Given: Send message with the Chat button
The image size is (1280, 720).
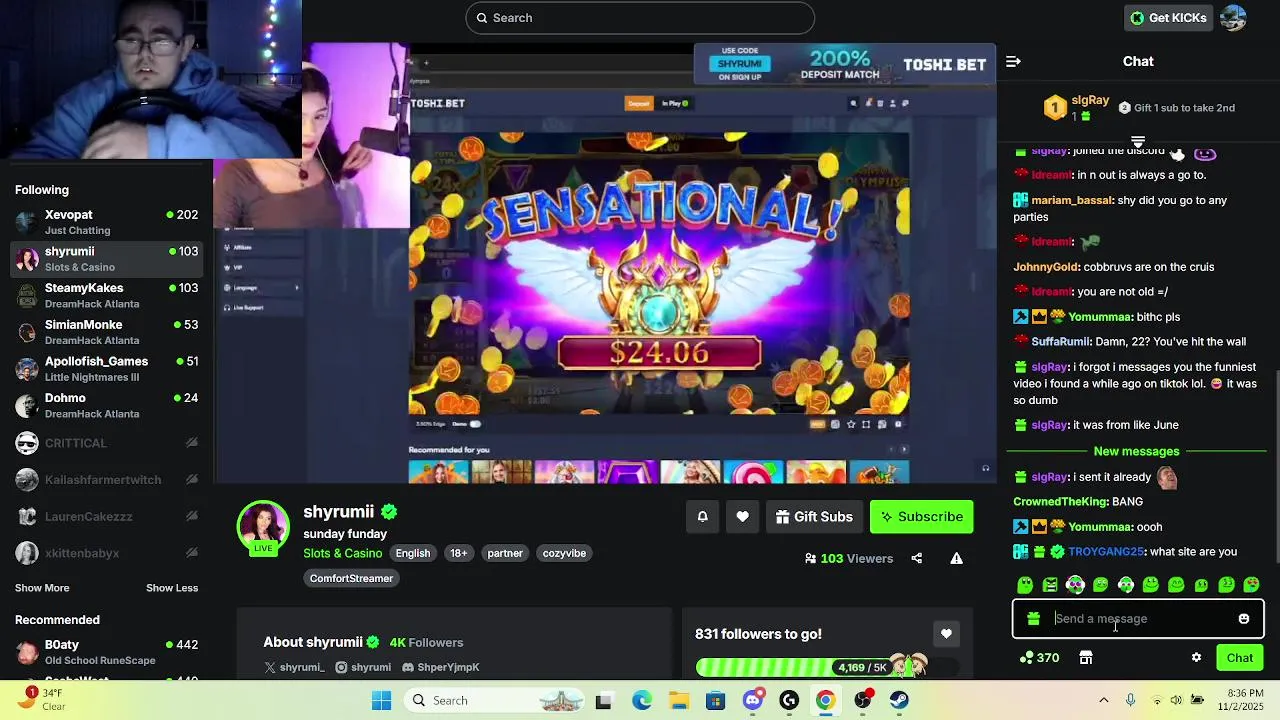Looking at the screenshot, I should (1240, 658).
